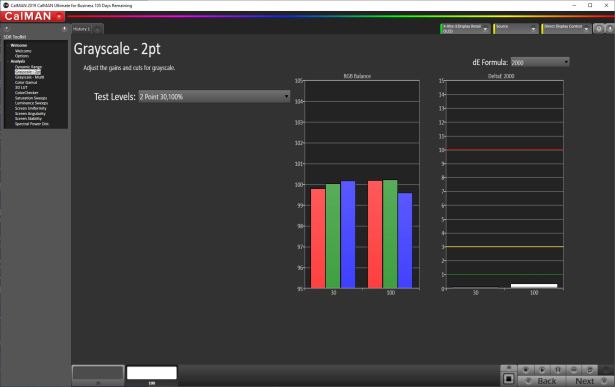Open the settings gear icon at top right
Image resolution: width=615 pixels, height=387 pixels.
pyautogui.click(x=599, y=29)
